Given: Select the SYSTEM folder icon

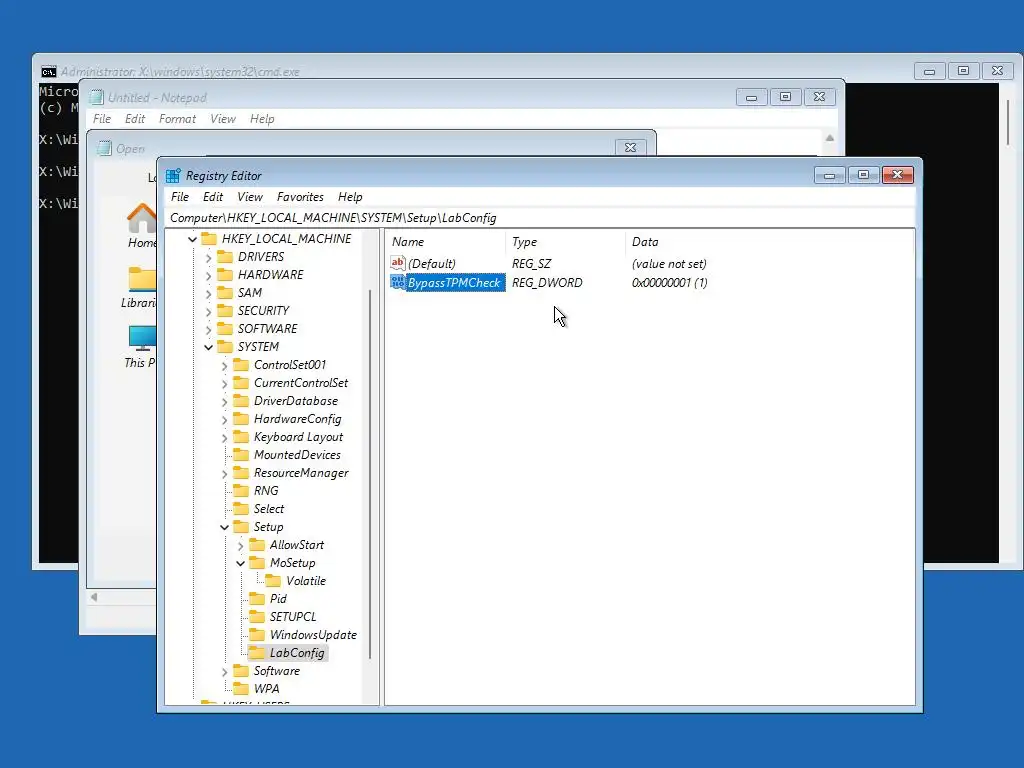Looking at the screenshot, I should pyautogui.click(x=225, y=346).
